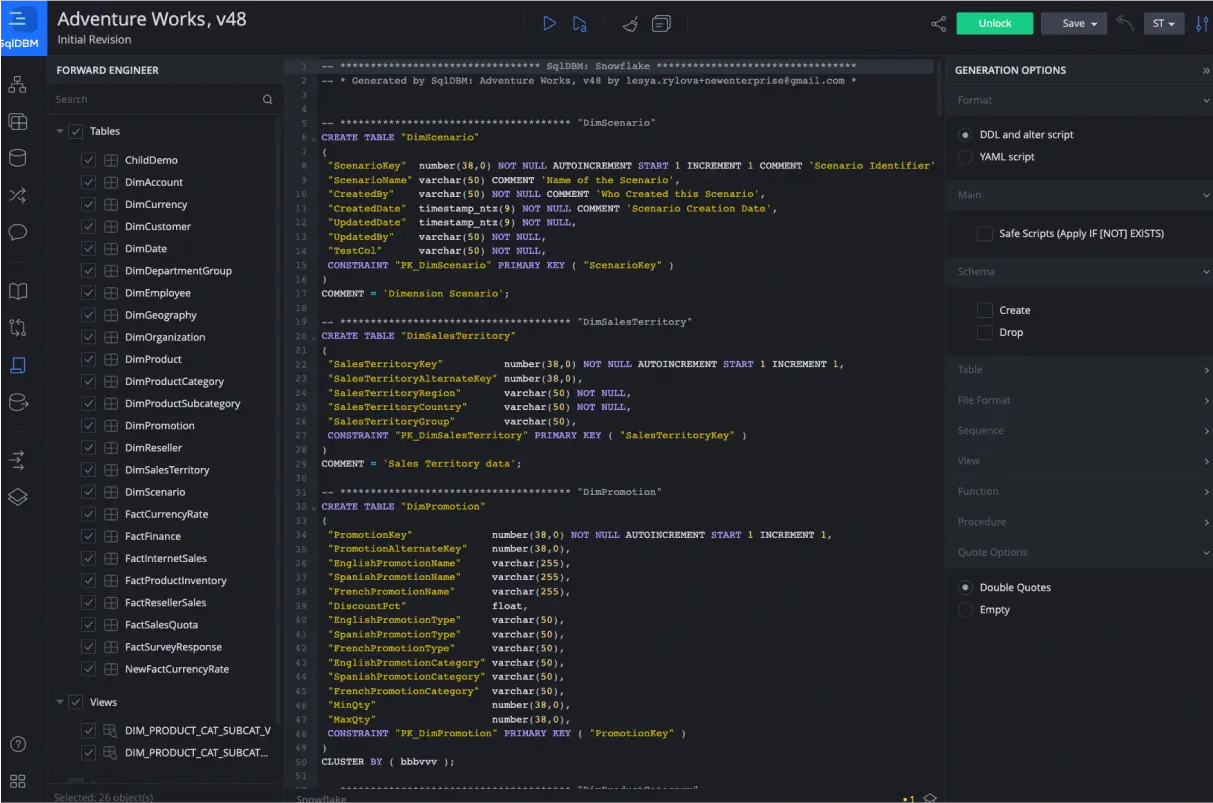Screen dimensions: 1213x803
Task: Select the DIM_PRODUCT_CAT_SUBCAT_V view
Action: pos(197,730)
